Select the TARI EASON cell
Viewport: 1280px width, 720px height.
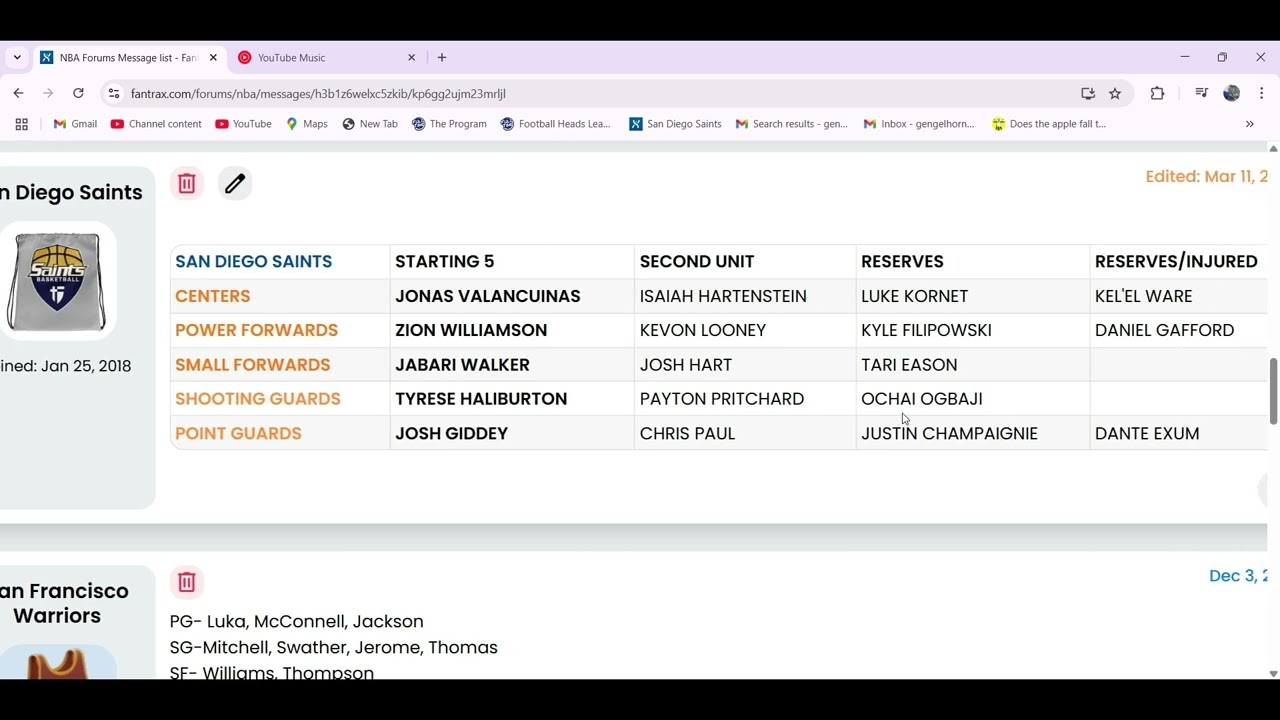click(x=972, y=365)
